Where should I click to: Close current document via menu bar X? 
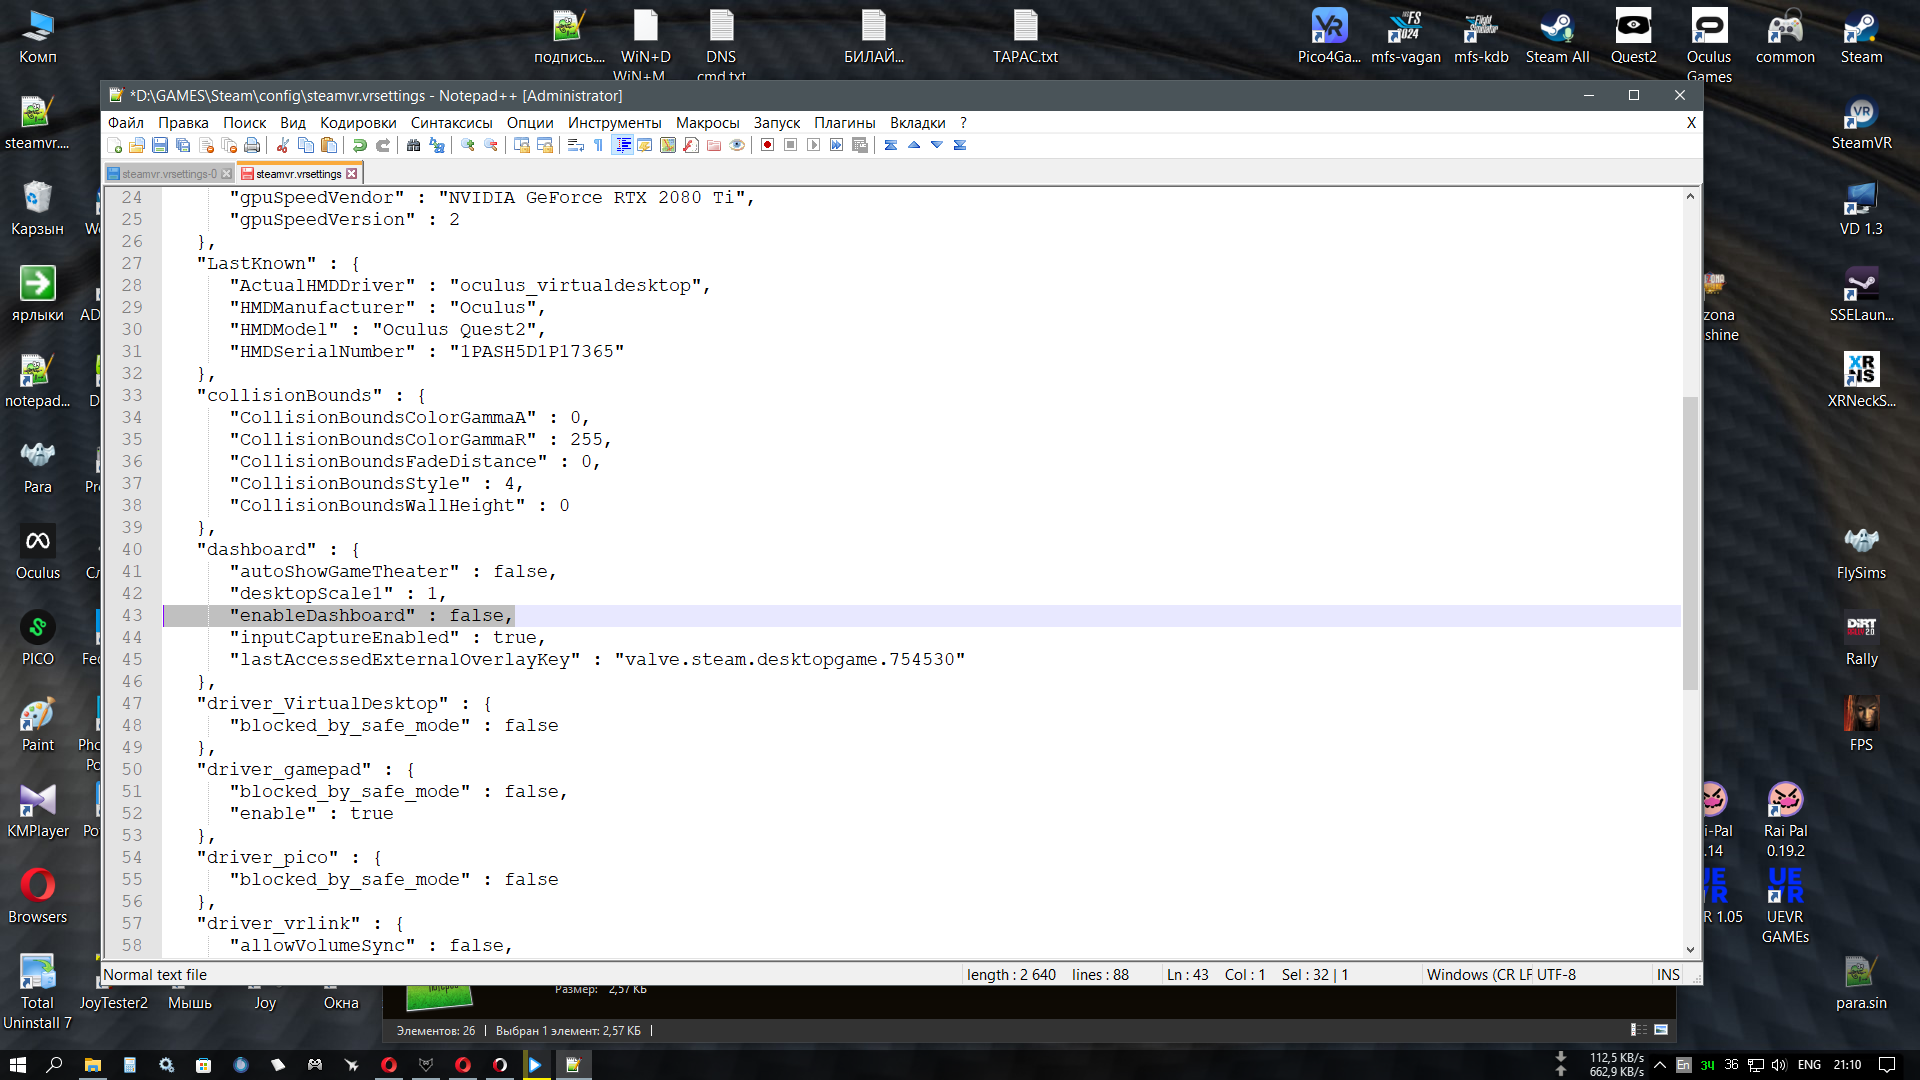[1691, 123]
